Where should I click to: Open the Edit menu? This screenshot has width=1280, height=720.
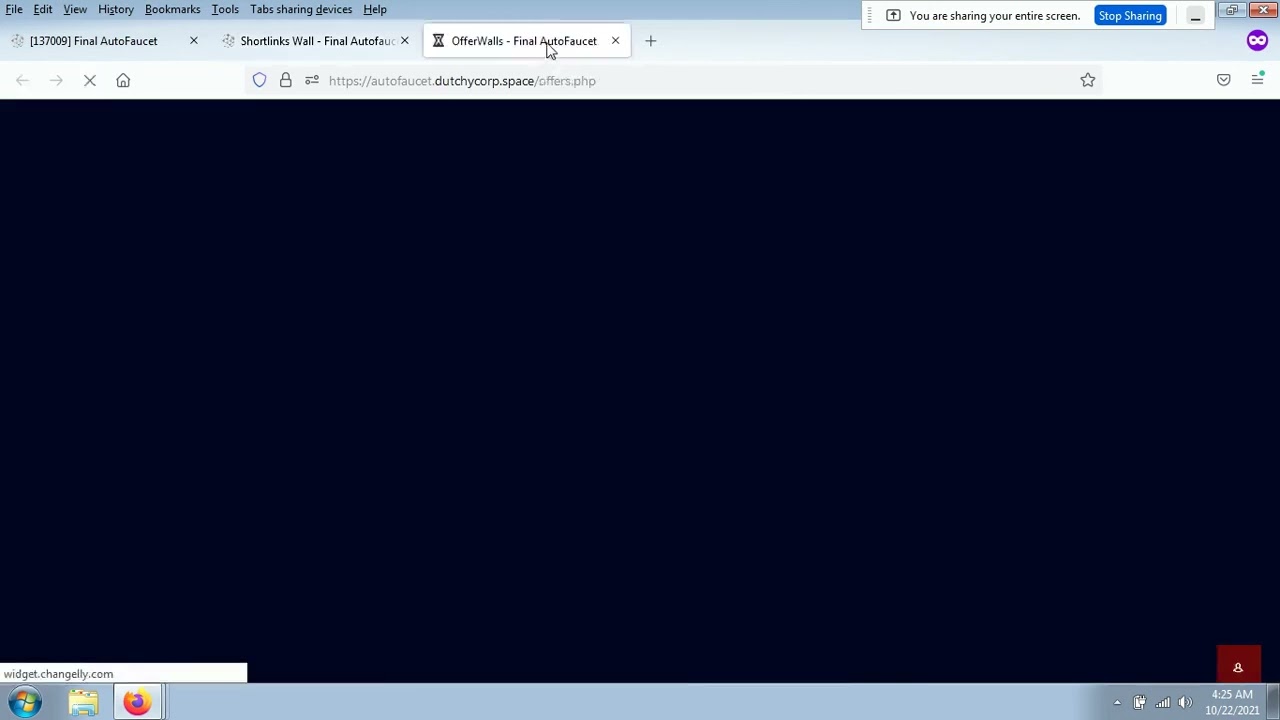pyautogui.click(x=43, y=9)
